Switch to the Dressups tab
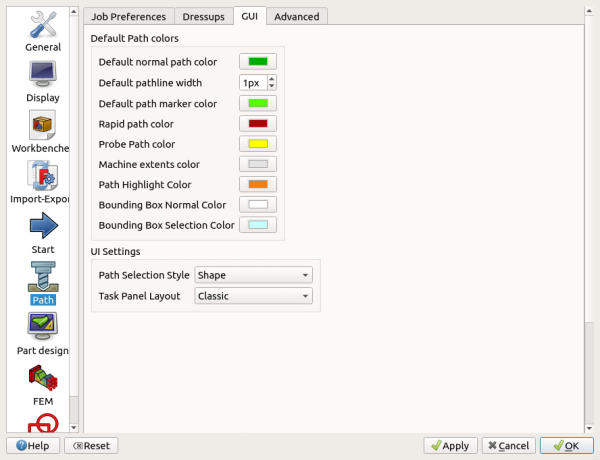 pos(204,17)
